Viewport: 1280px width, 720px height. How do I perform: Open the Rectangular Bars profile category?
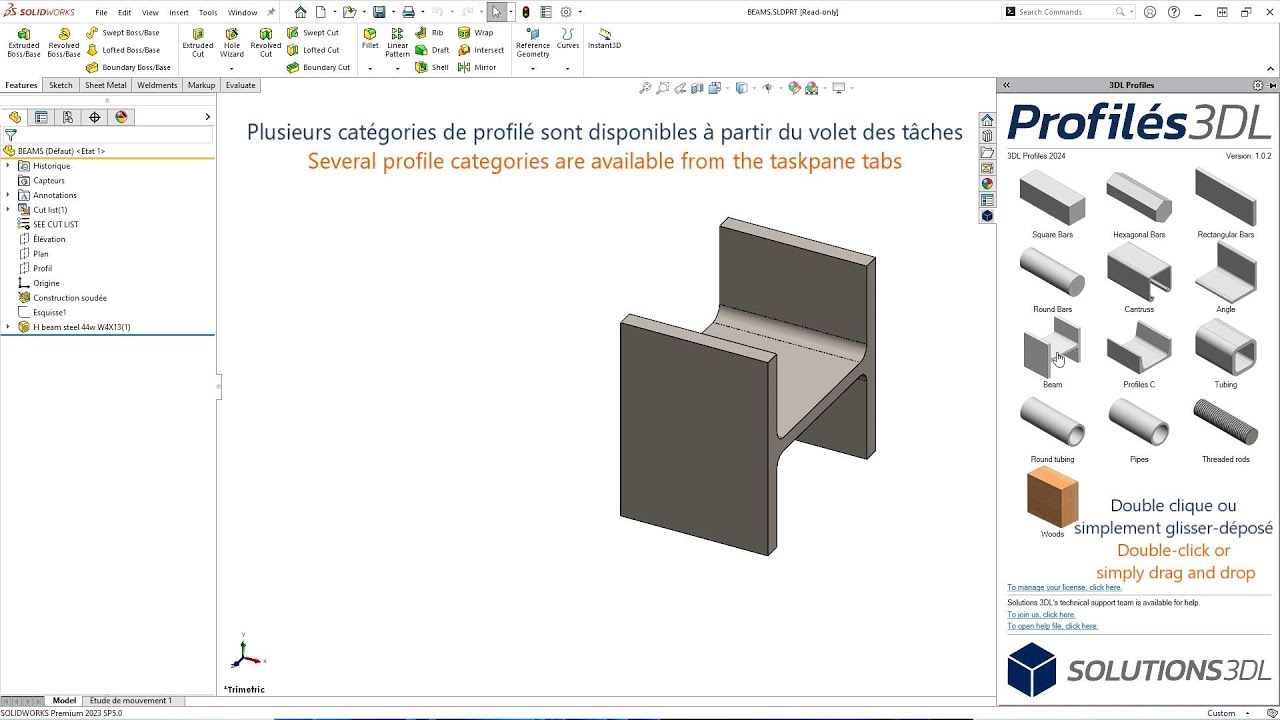click(x=1225, y=205)
